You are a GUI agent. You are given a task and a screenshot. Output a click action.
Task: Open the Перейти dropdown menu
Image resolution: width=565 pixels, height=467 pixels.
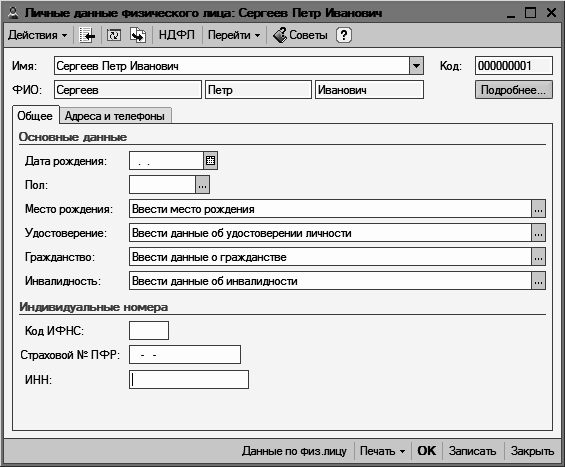234,35
